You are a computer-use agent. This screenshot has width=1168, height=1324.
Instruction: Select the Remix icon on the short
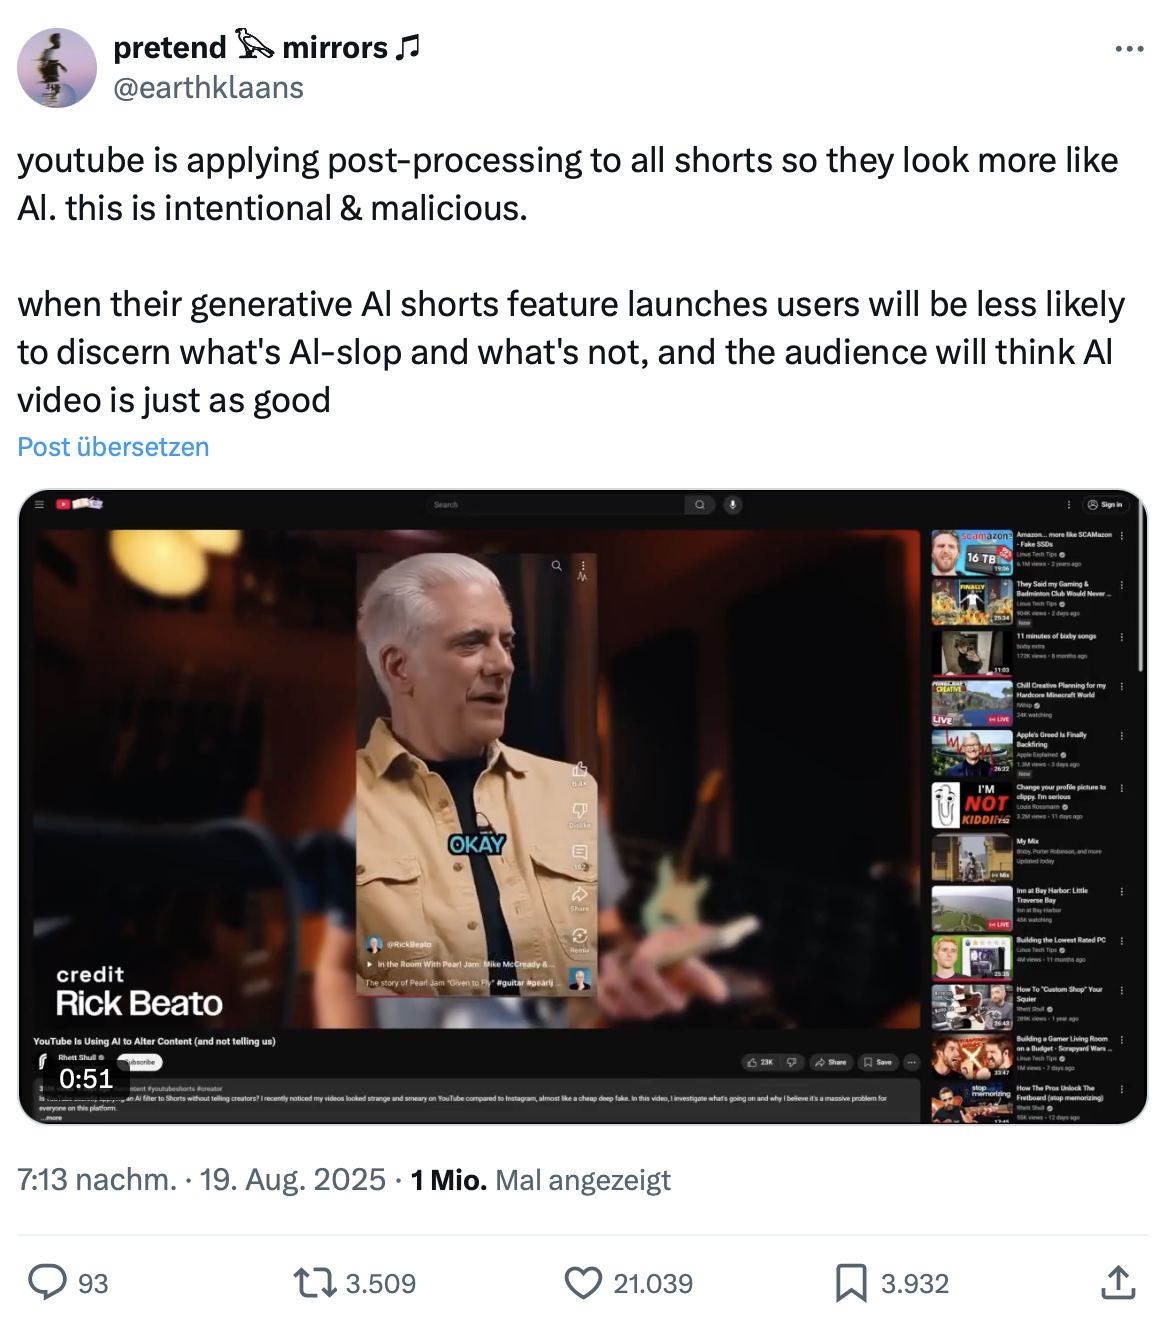(580, 935)
